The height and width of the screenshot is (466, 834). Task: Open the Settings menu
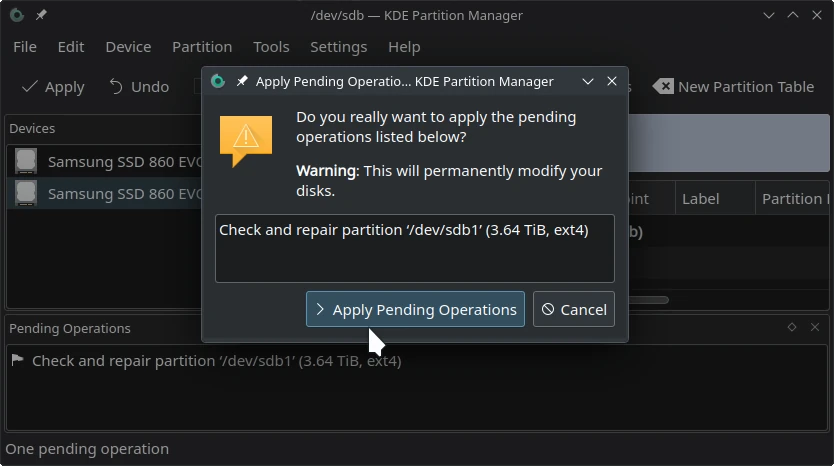click(x=339, y=47)
